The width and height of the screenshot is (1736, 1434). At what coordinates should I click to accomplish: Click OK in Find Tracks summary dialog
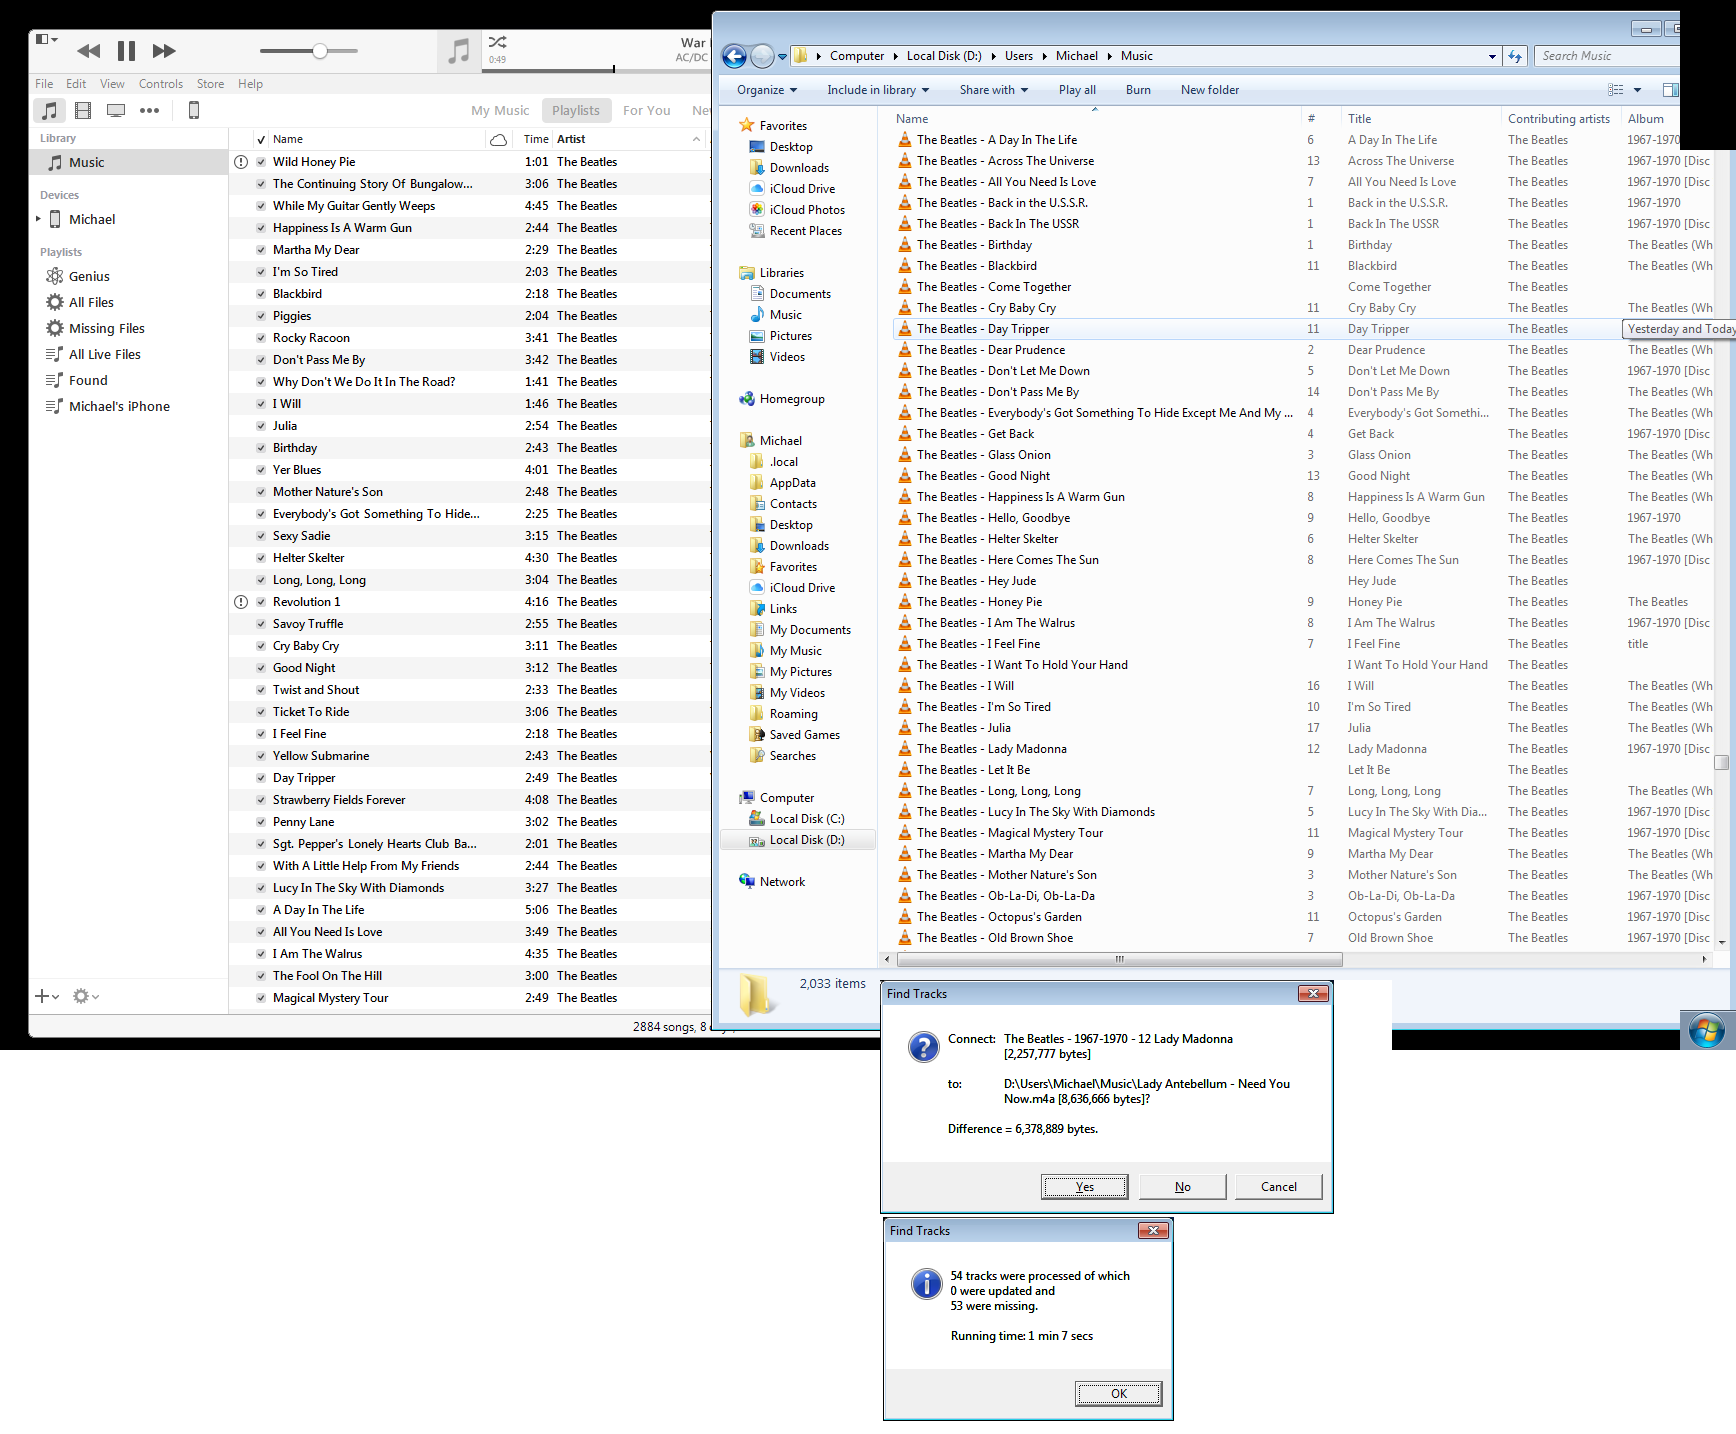1119,1394
